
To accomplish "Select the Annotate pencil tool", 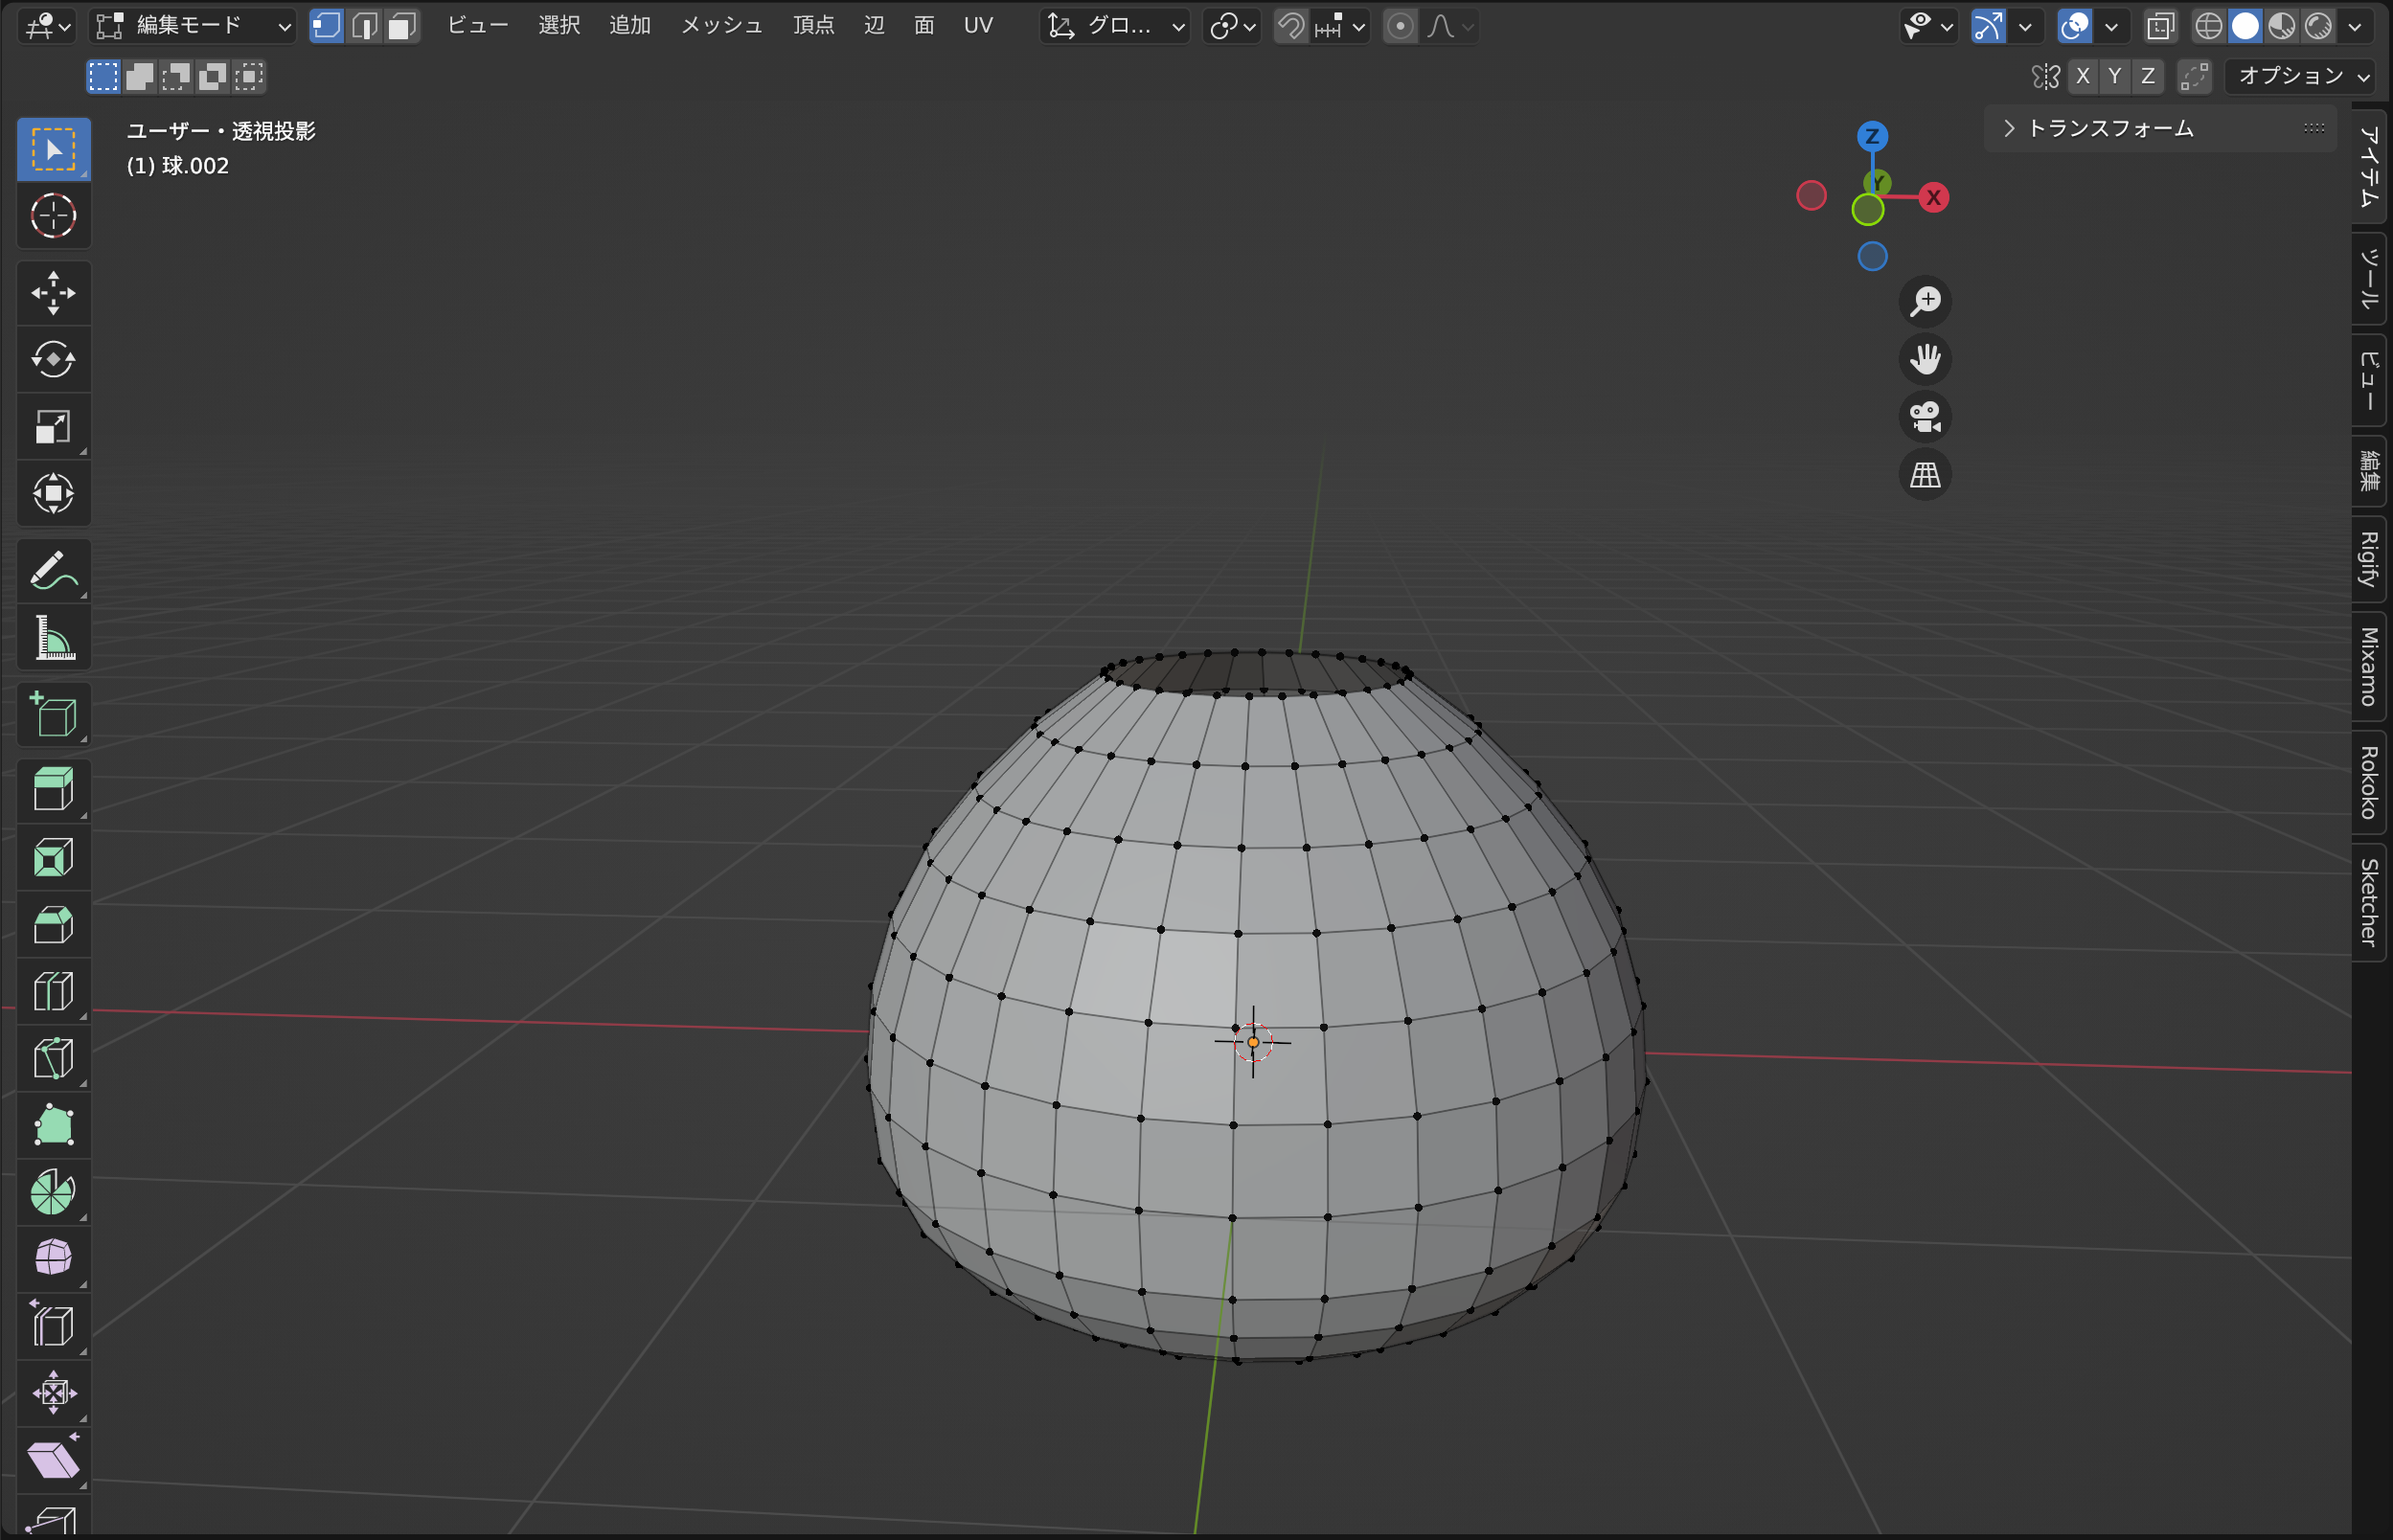I will 54,571.
